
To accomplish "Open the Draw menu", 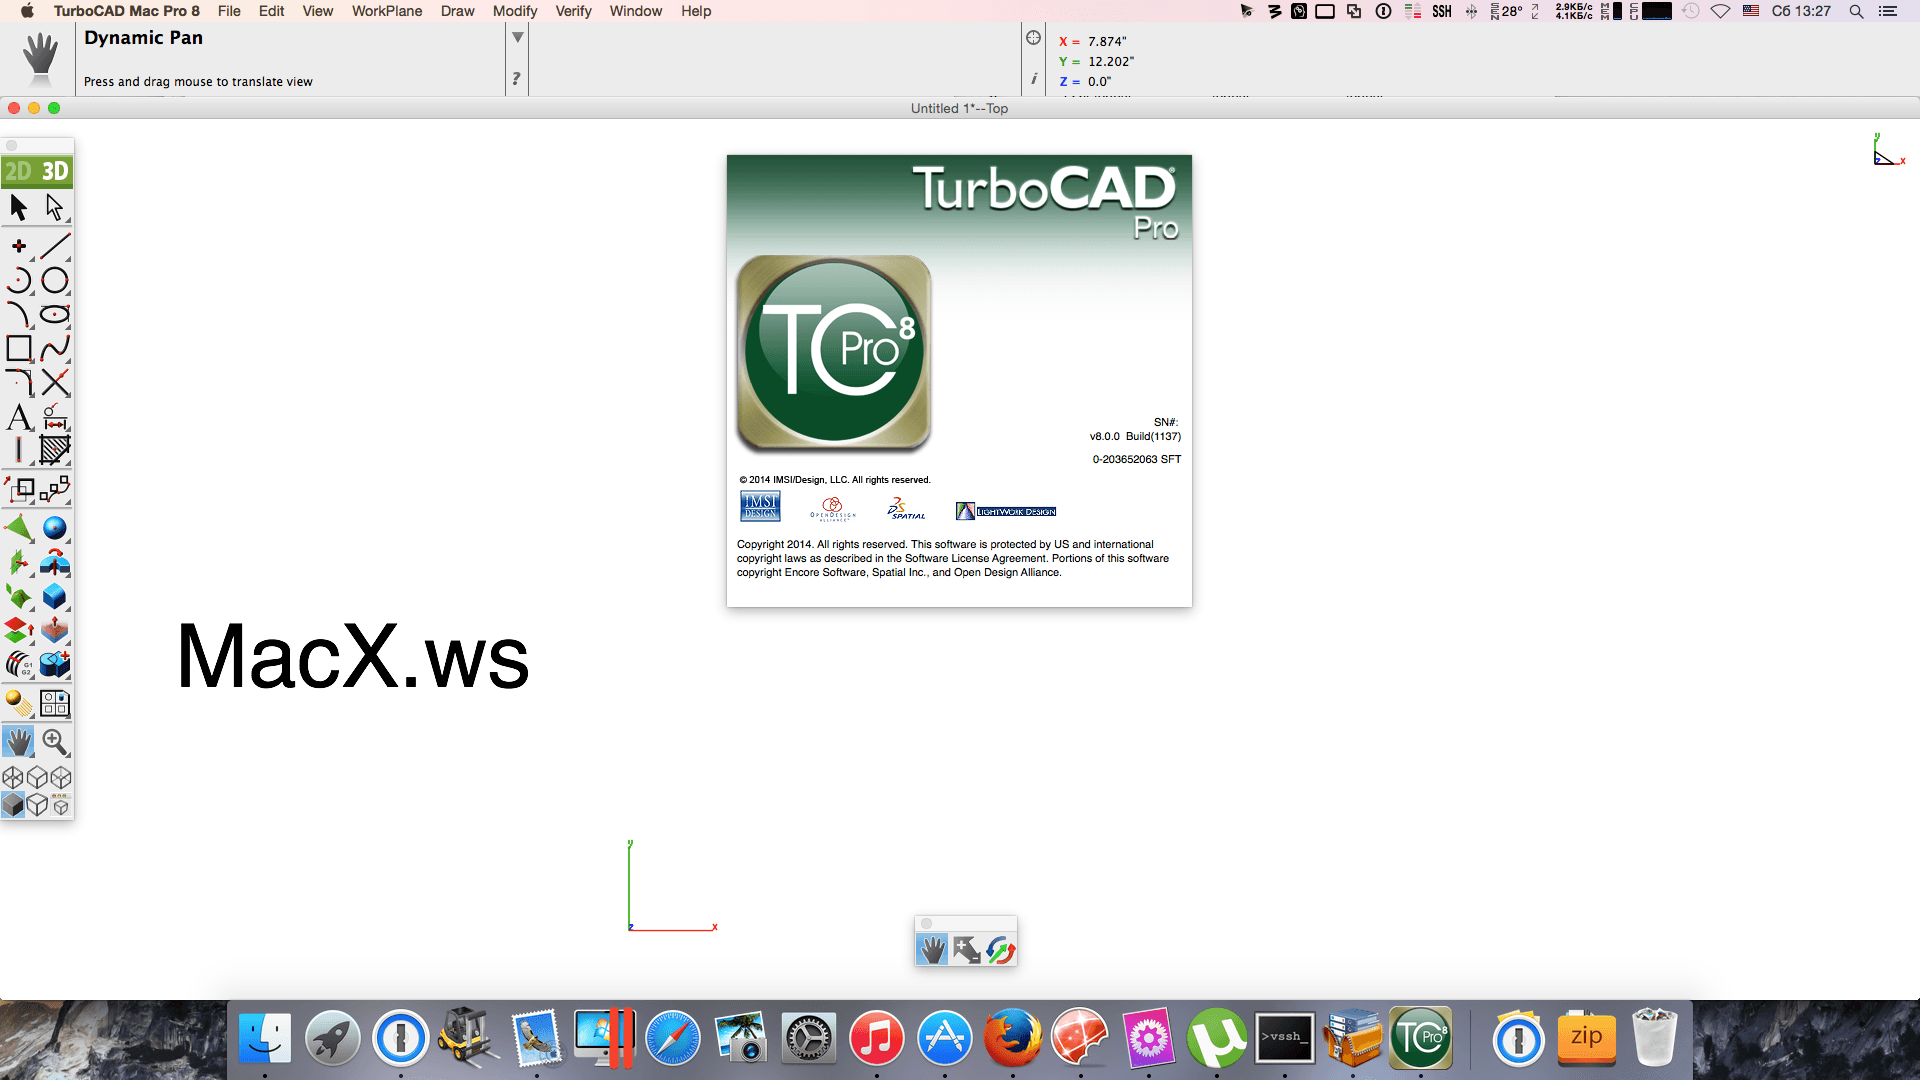I will click(458, 11).
